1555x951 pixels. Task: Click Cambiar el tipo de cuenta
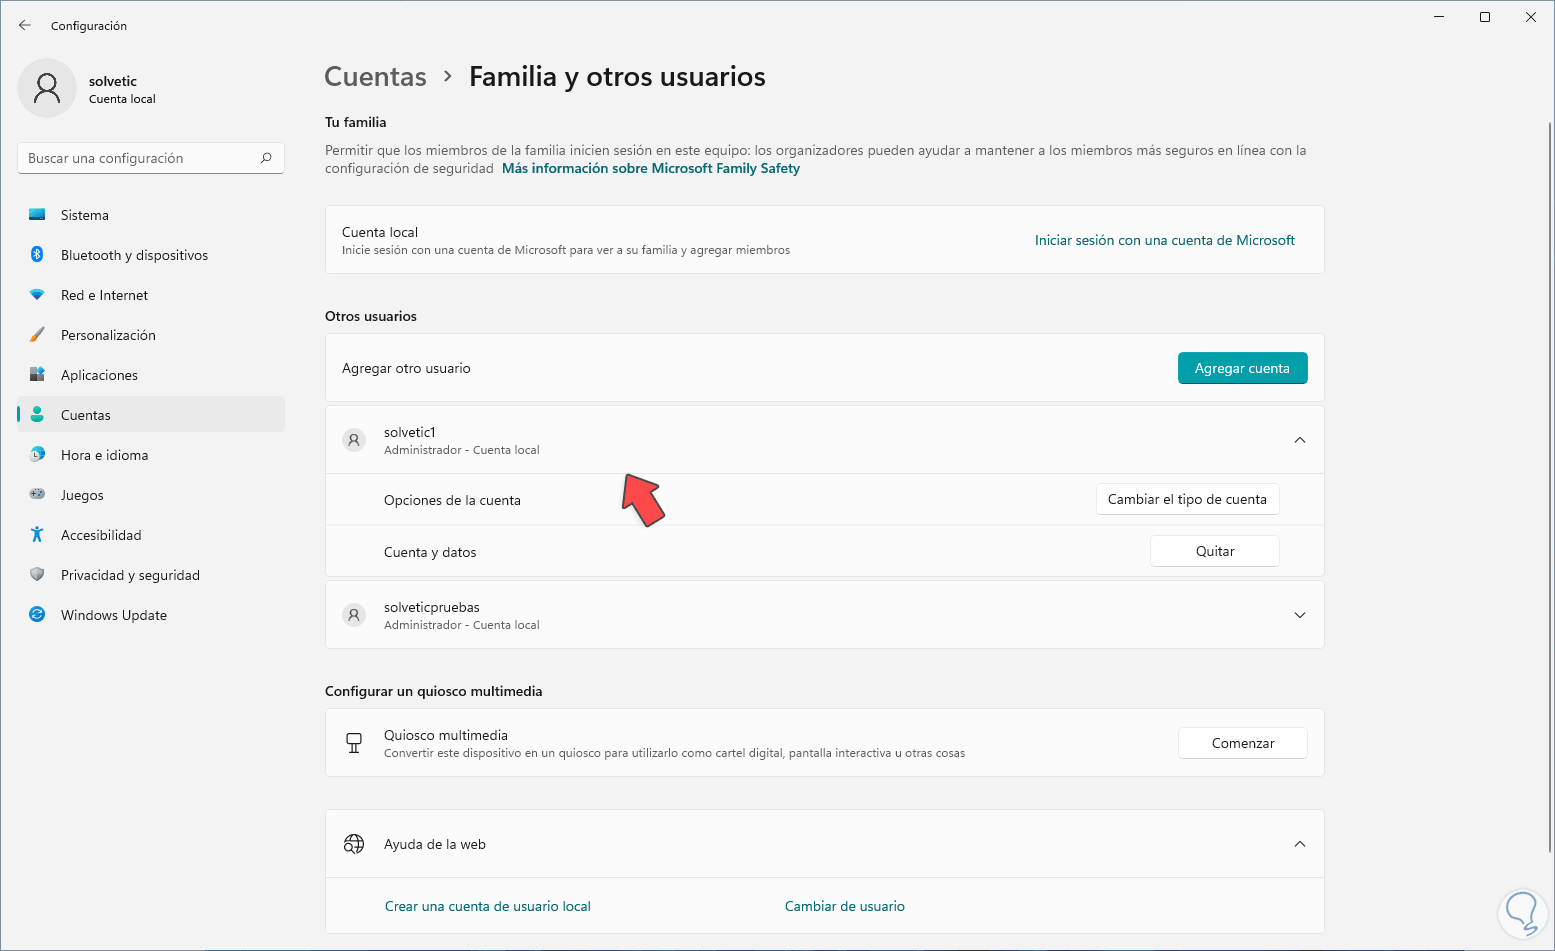[1187, 499]
